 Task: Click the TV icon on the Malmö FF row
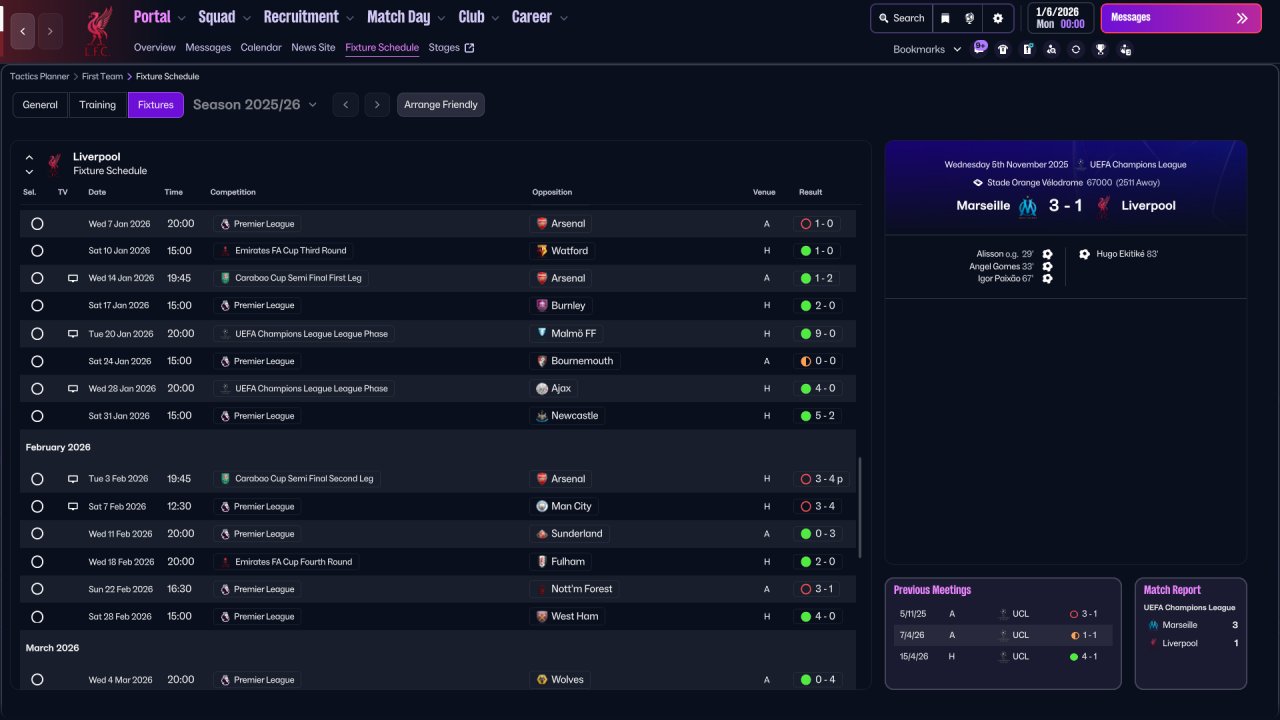click(73, 334)
